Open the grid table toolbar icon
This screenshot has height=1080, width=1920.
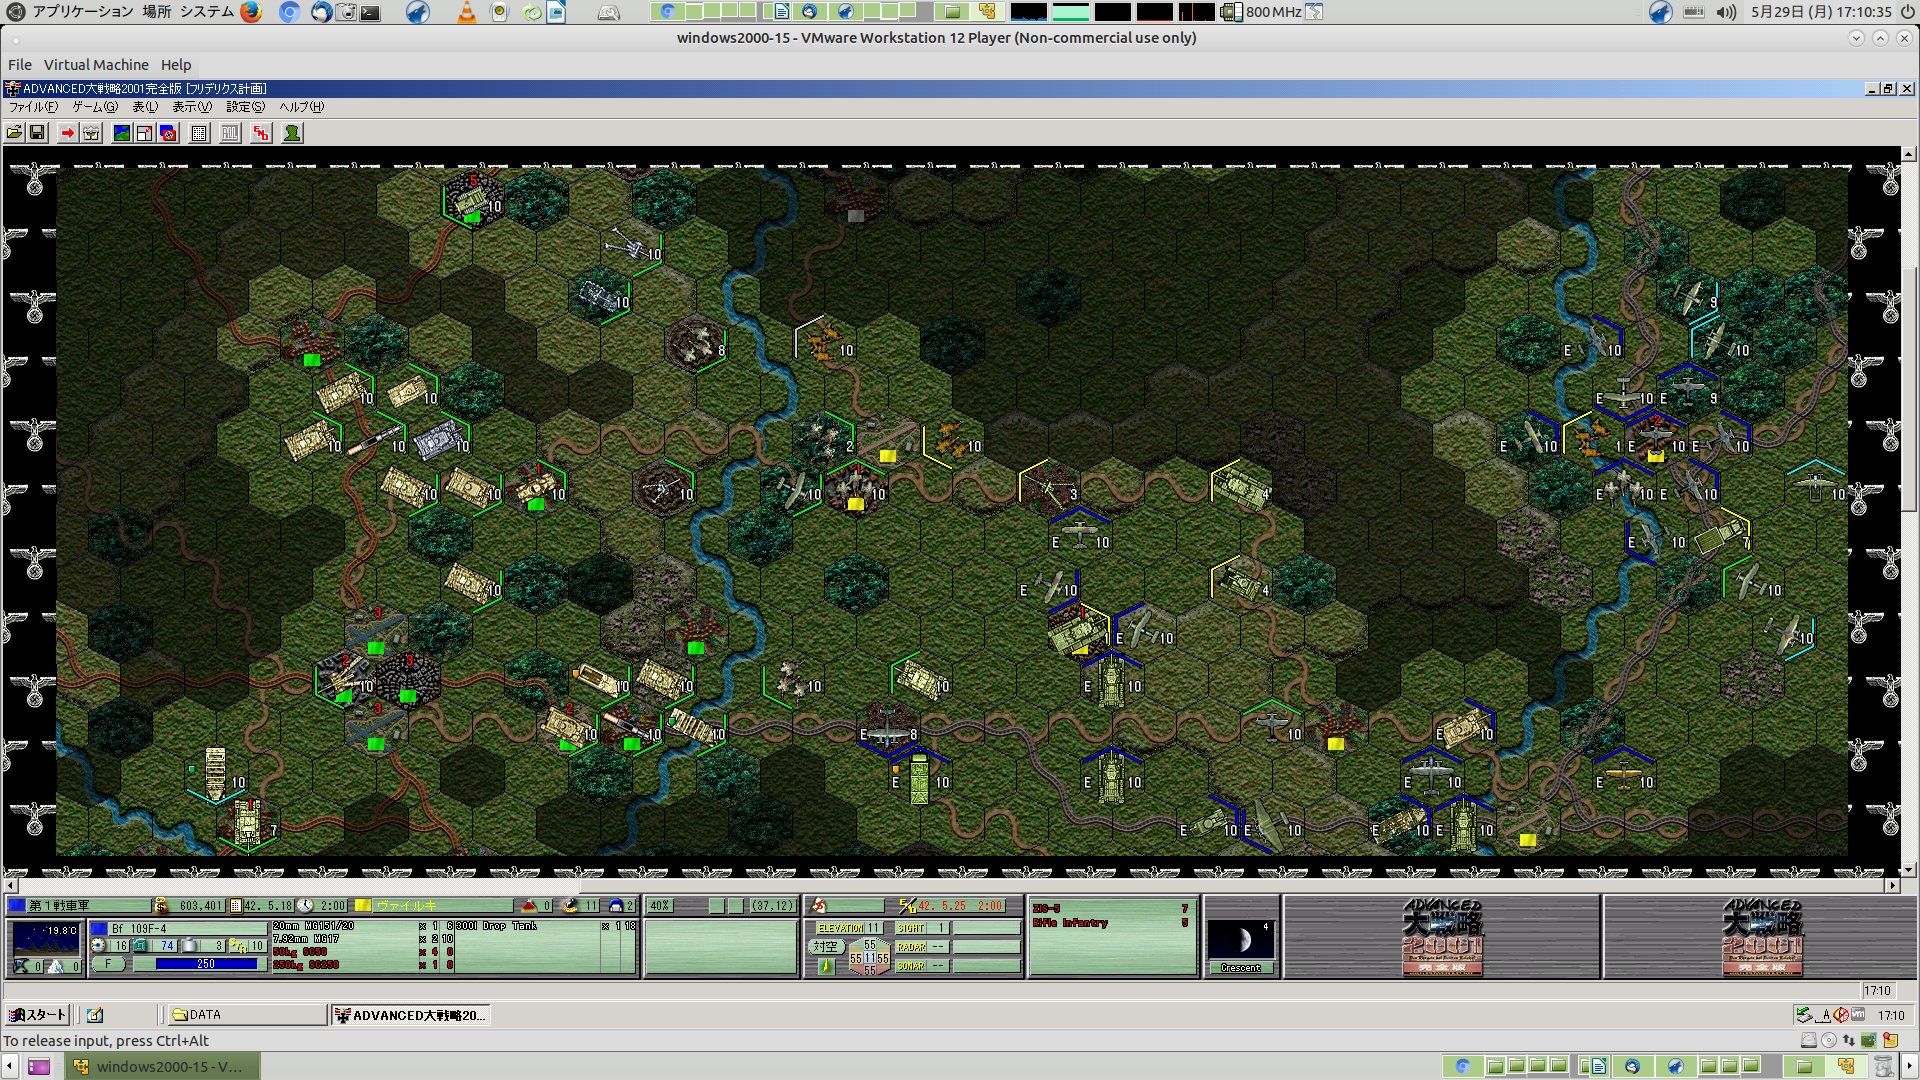[199, 133]
